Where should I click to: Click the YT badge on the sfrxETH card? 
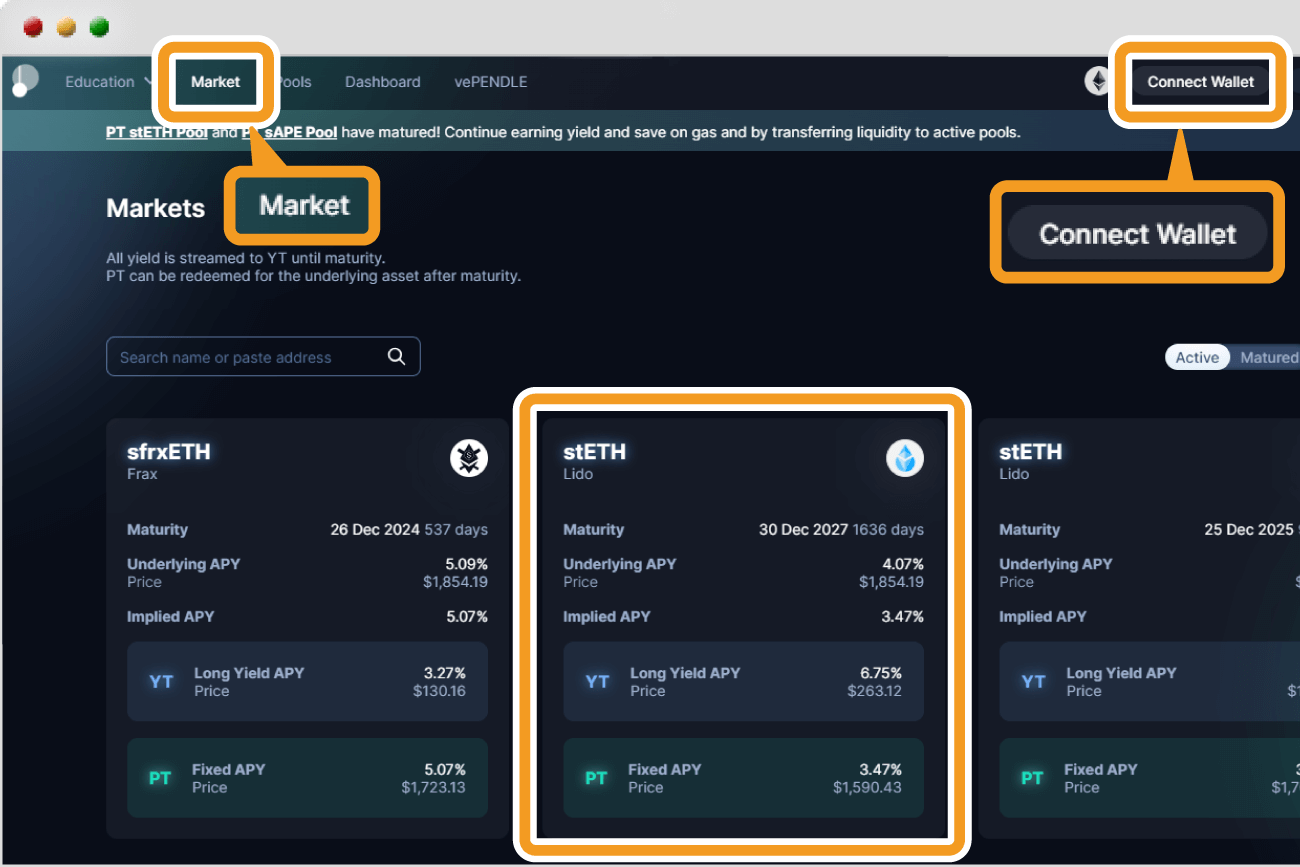[161, 682]
